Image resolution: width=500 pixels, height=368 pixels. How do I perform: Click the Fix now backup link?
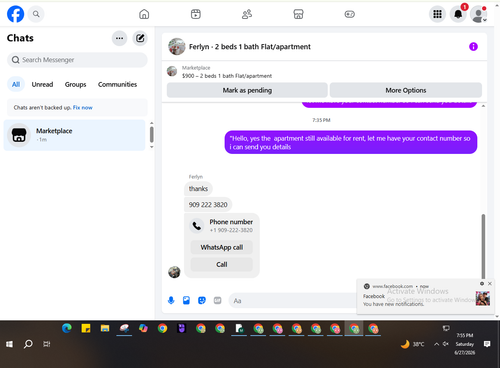click(83, 108)
